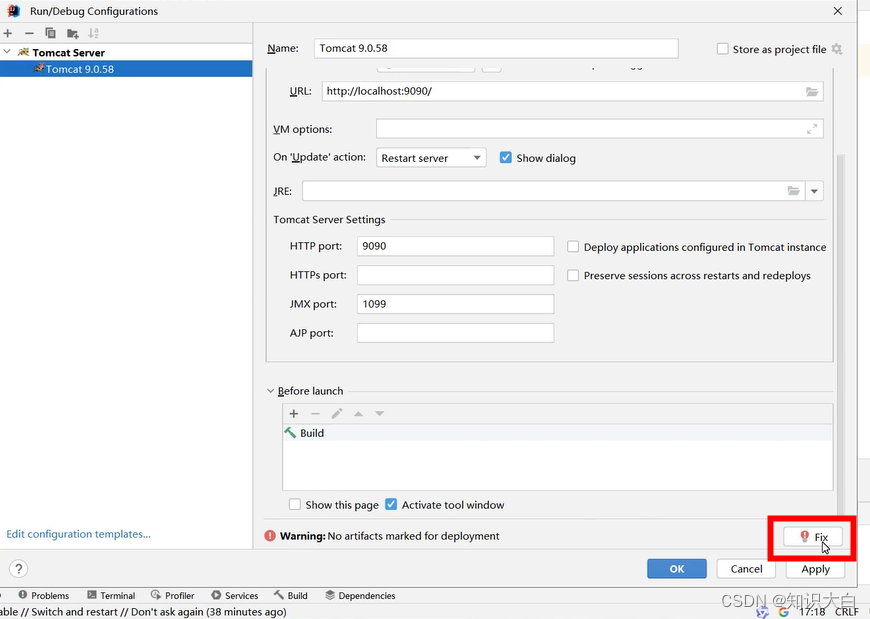
Task: Collapse the Tomcat Server tree node
Action: pyautogui.click(x=7, y=52)
